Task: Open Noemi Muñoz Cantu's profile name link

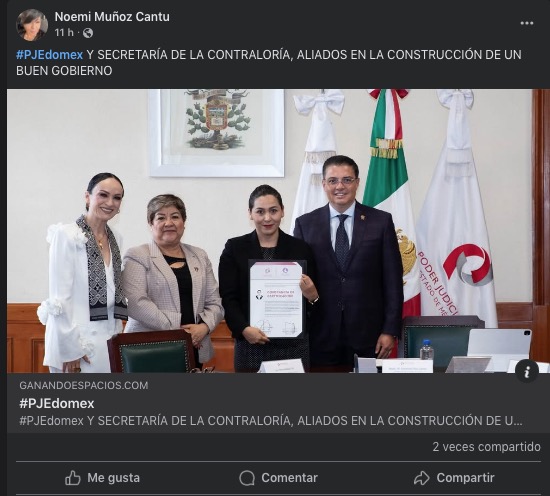Action: [112, 16]
